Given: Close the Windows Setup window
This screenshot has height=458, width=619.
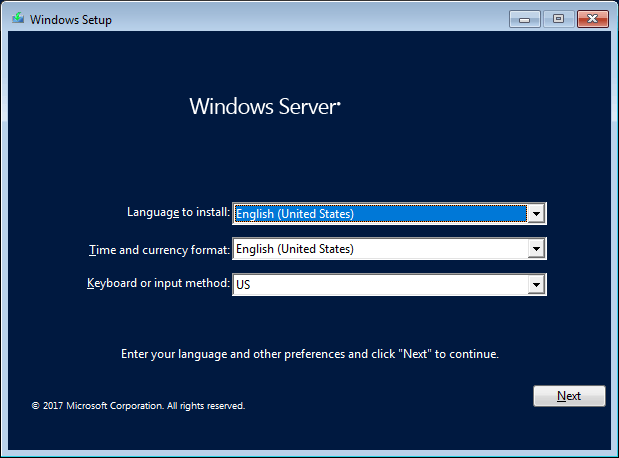Looking at the screenshot, I should point(593,19).
